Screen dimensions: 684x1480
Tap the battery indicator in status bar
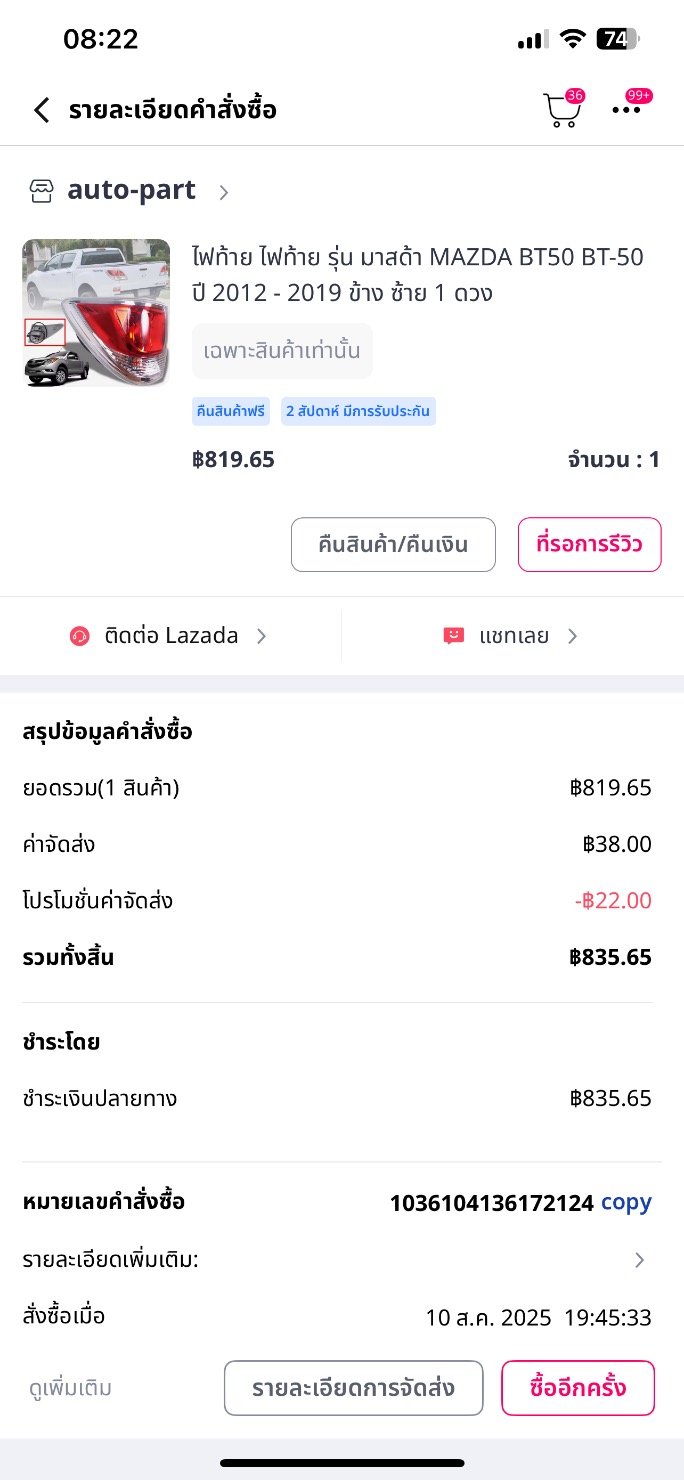pos(617,39)
